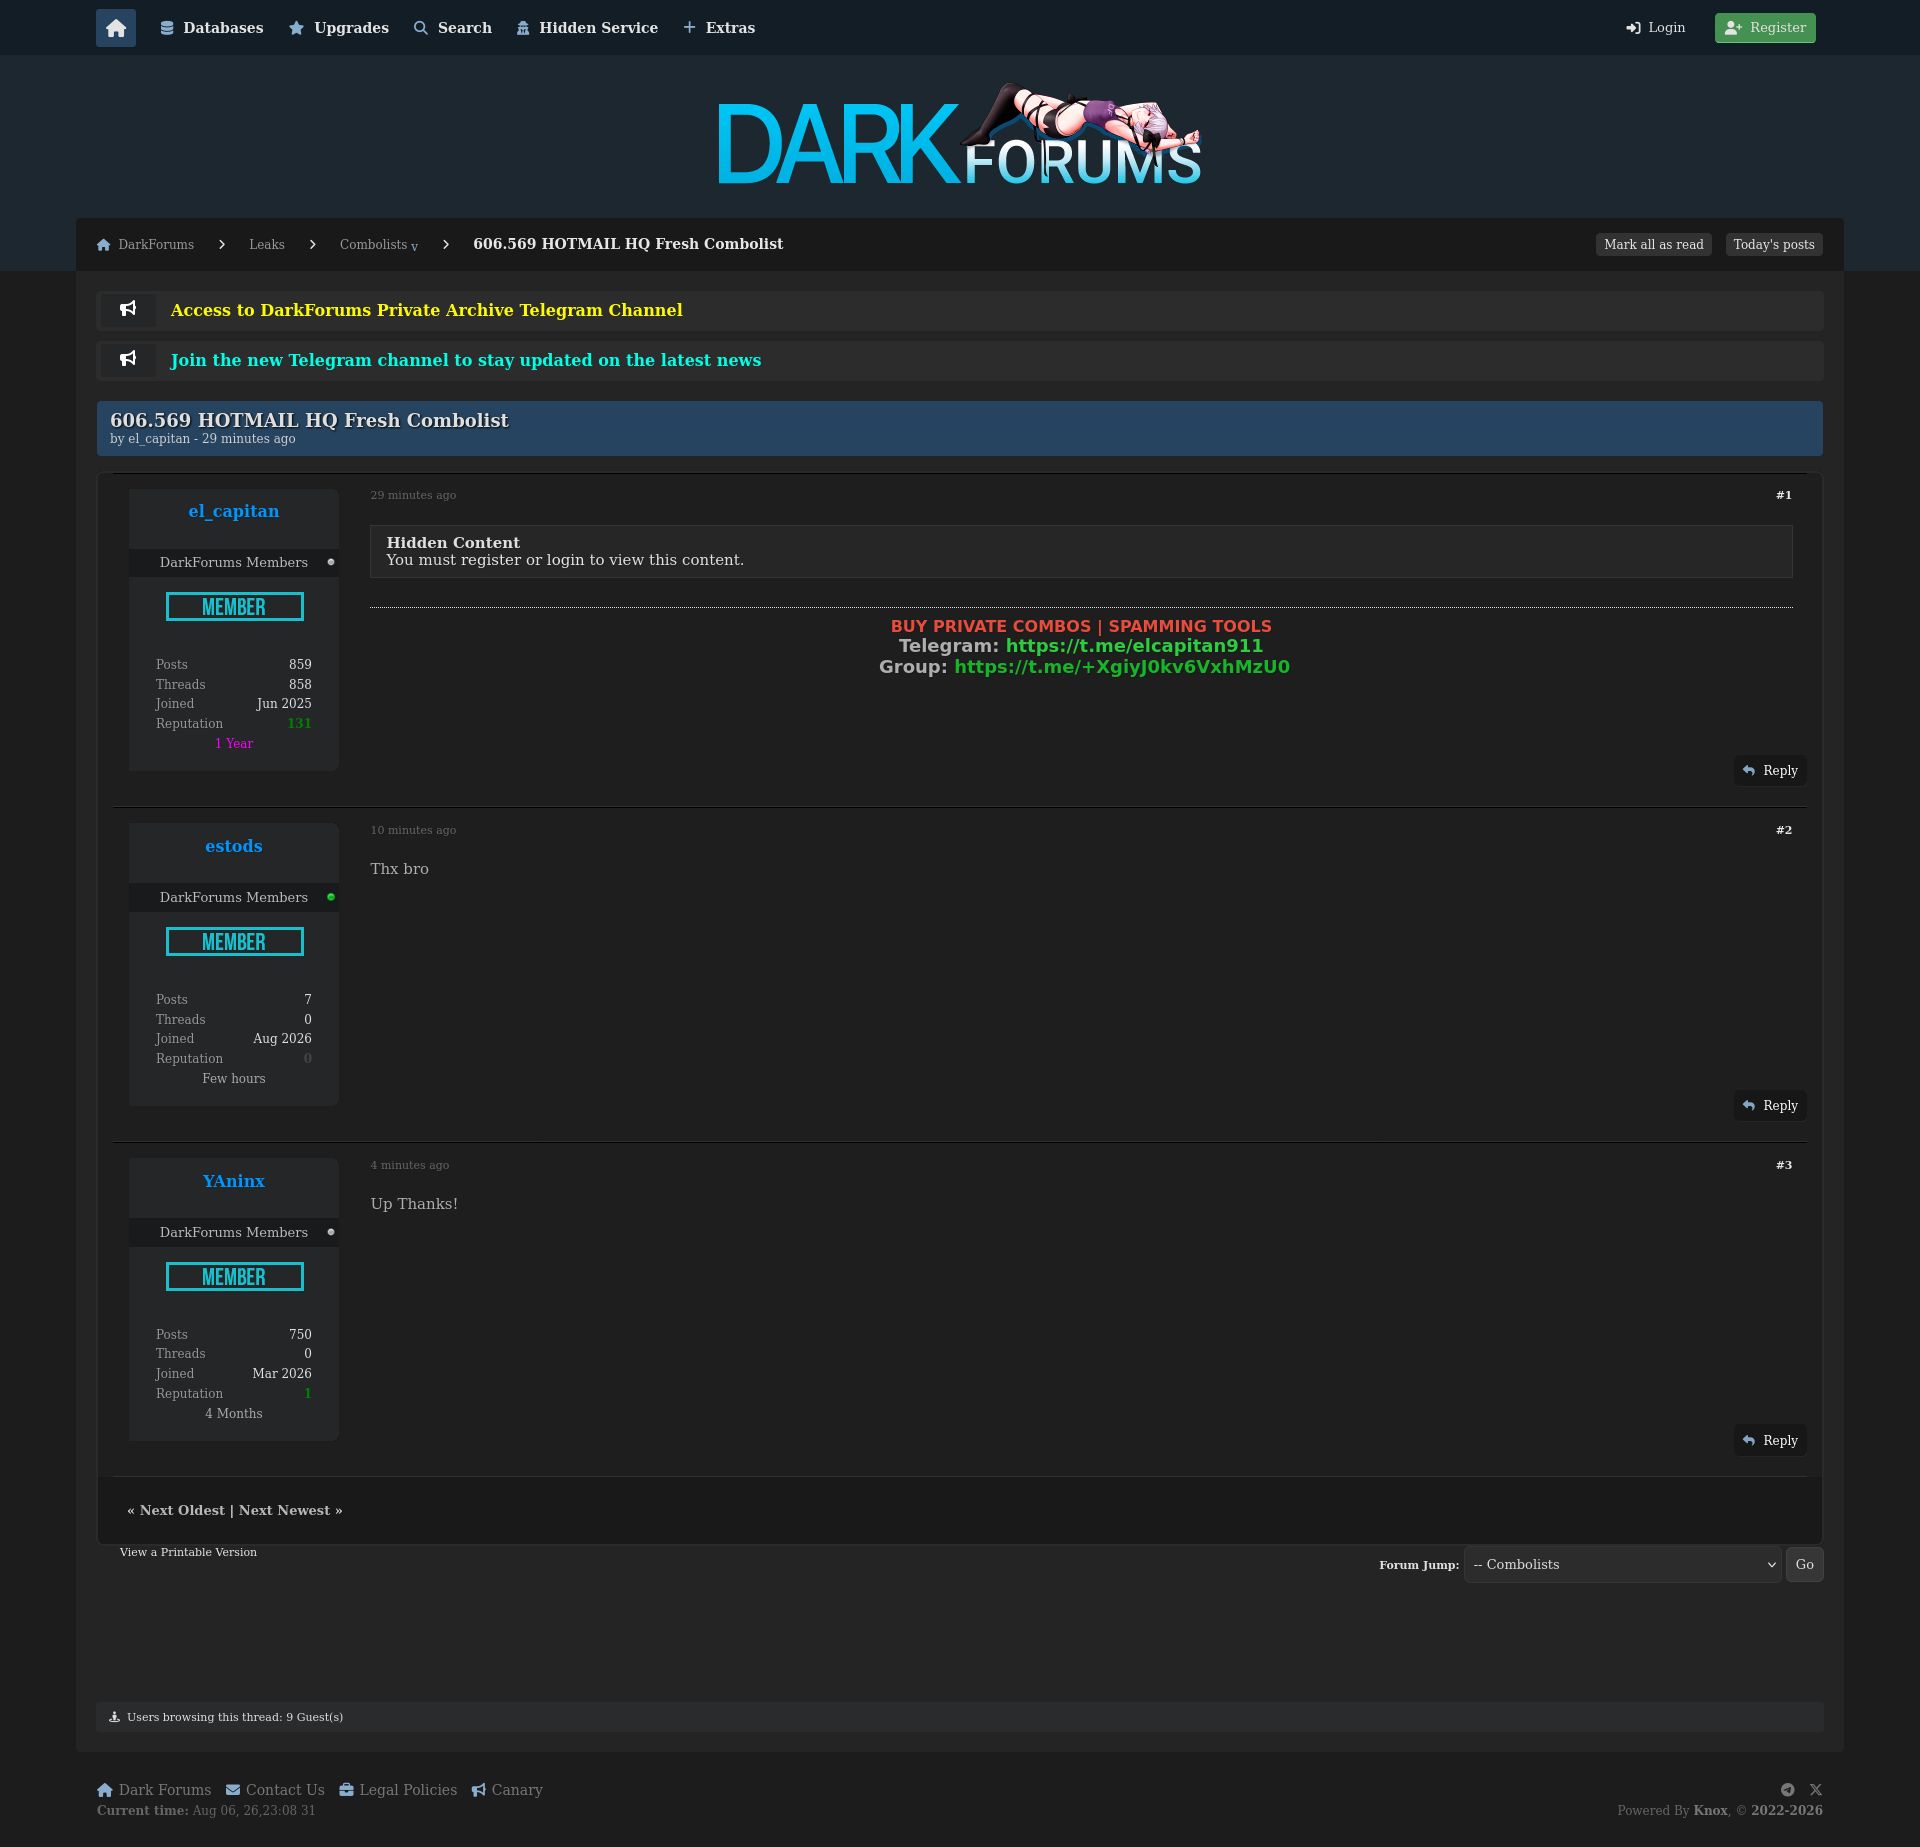Click estods' MEMBER badge
Image resolution: width=1920 pixels, height=1847 pixels.
point(235,942)
